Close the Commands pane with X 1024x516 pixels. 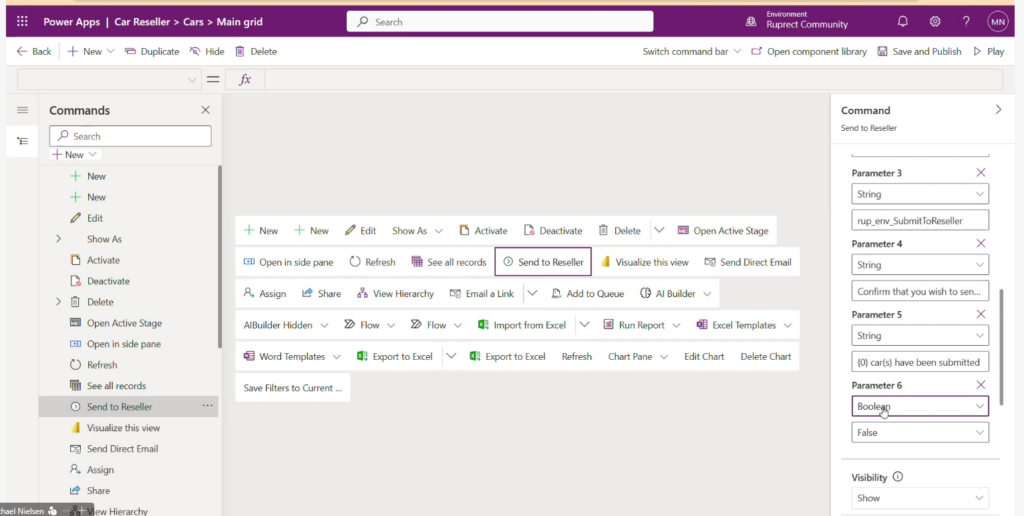pos(205,110)
